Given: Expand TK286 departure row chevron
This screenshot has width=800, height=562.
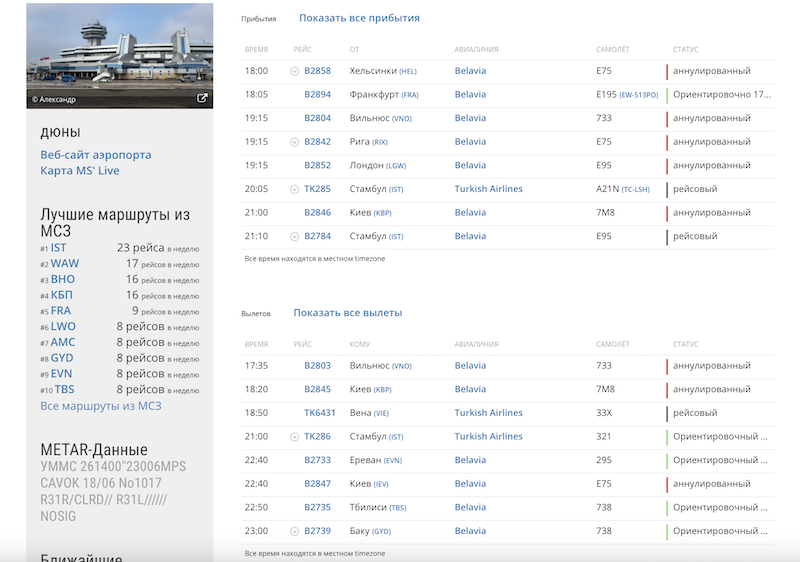Looking at the screenshot, I should (x=294, y=437).
